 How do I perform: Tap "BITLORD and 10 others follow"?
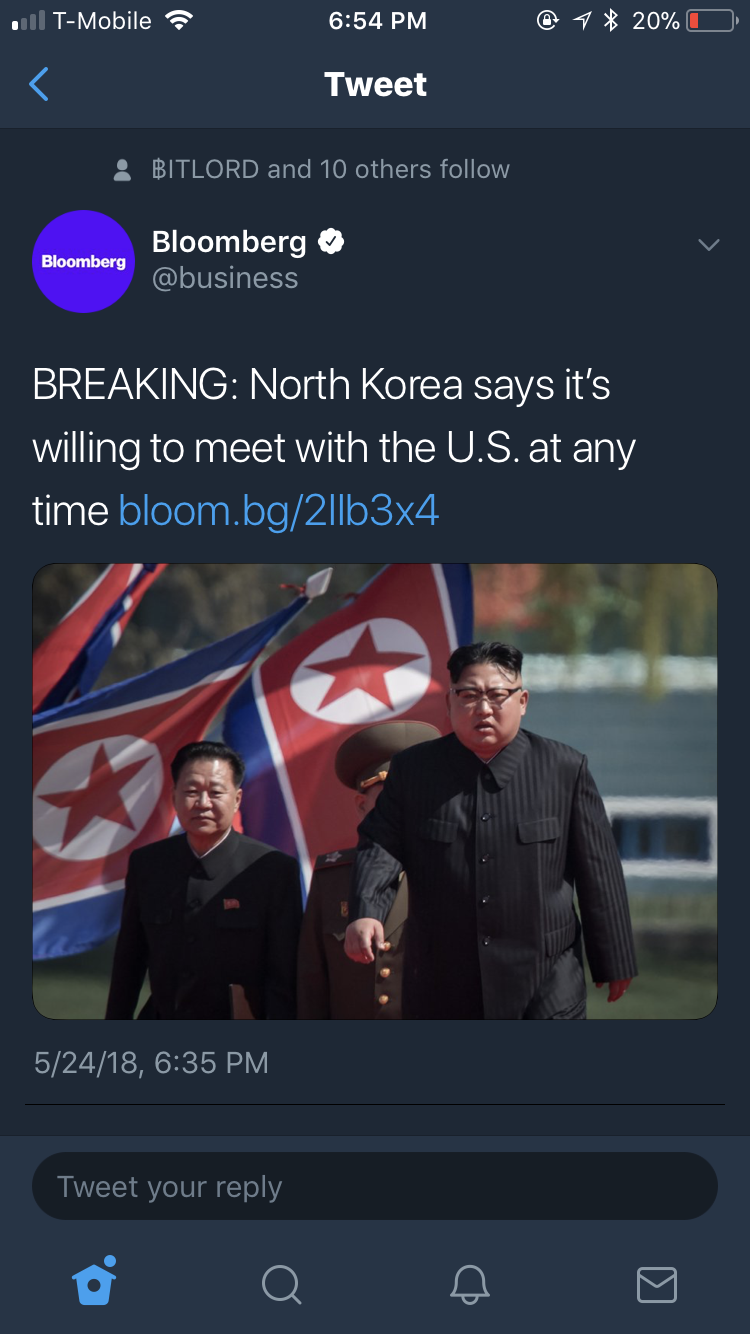tap(331, 169)
